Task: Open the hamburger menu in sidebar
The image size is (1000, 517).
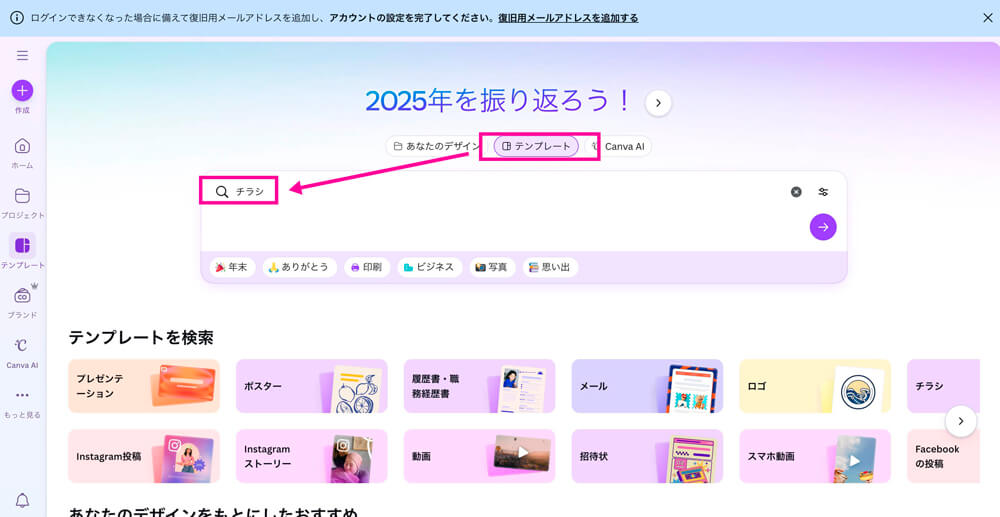Action: [22, 56]
